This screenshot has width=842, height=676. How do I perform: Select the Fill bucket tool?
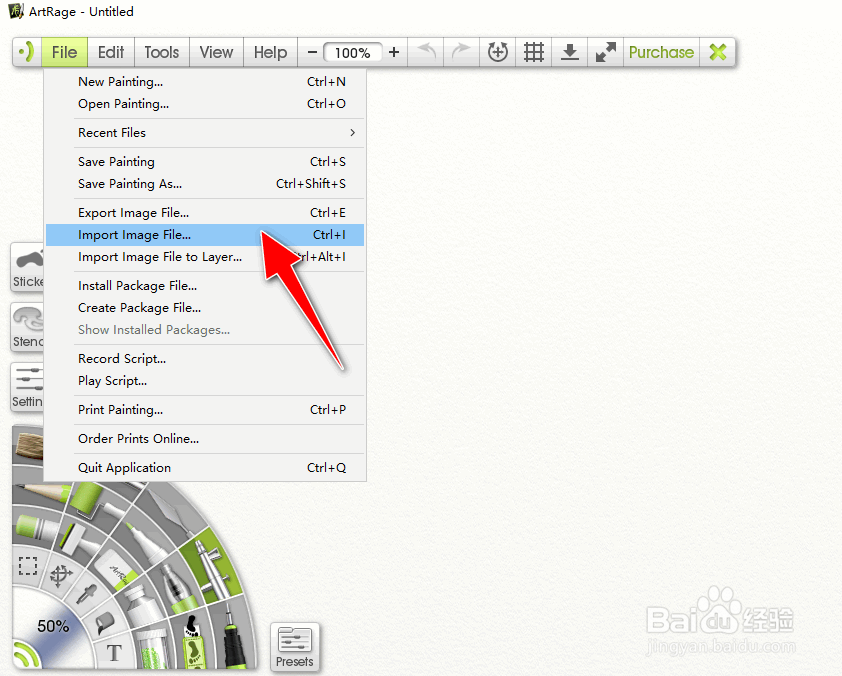point(105,623)
